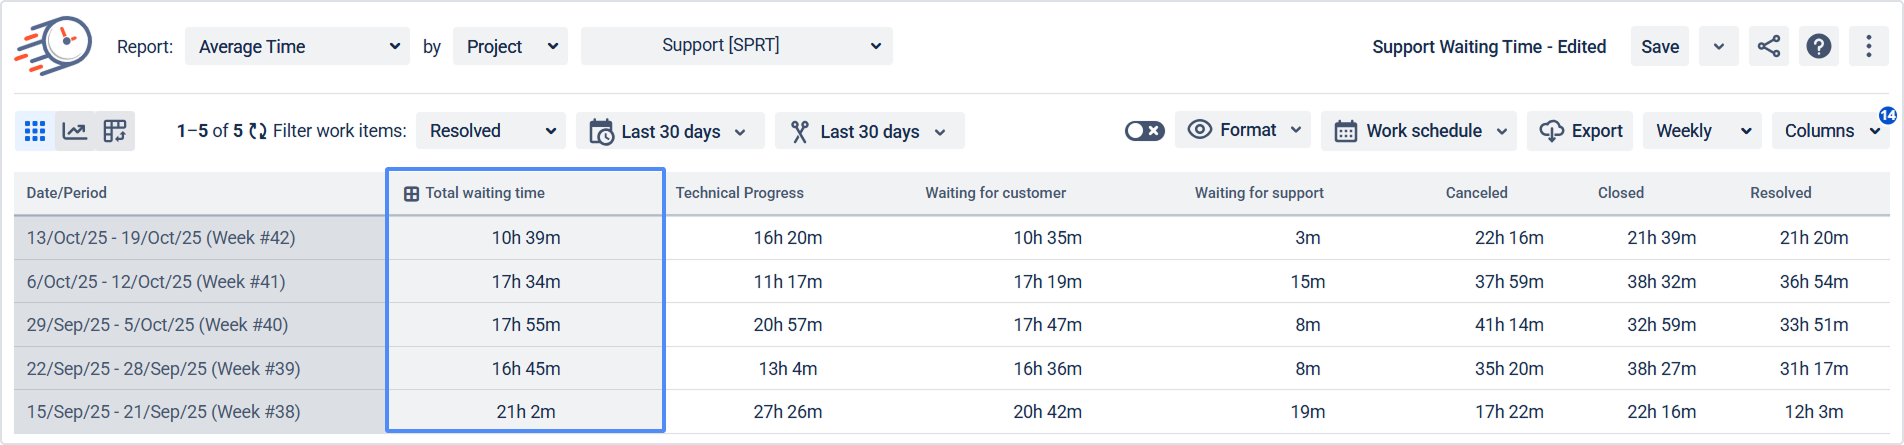Open the Average Time report dropdown
Image resolution: width=1904 pixels, height=445 pixels.
297,46
